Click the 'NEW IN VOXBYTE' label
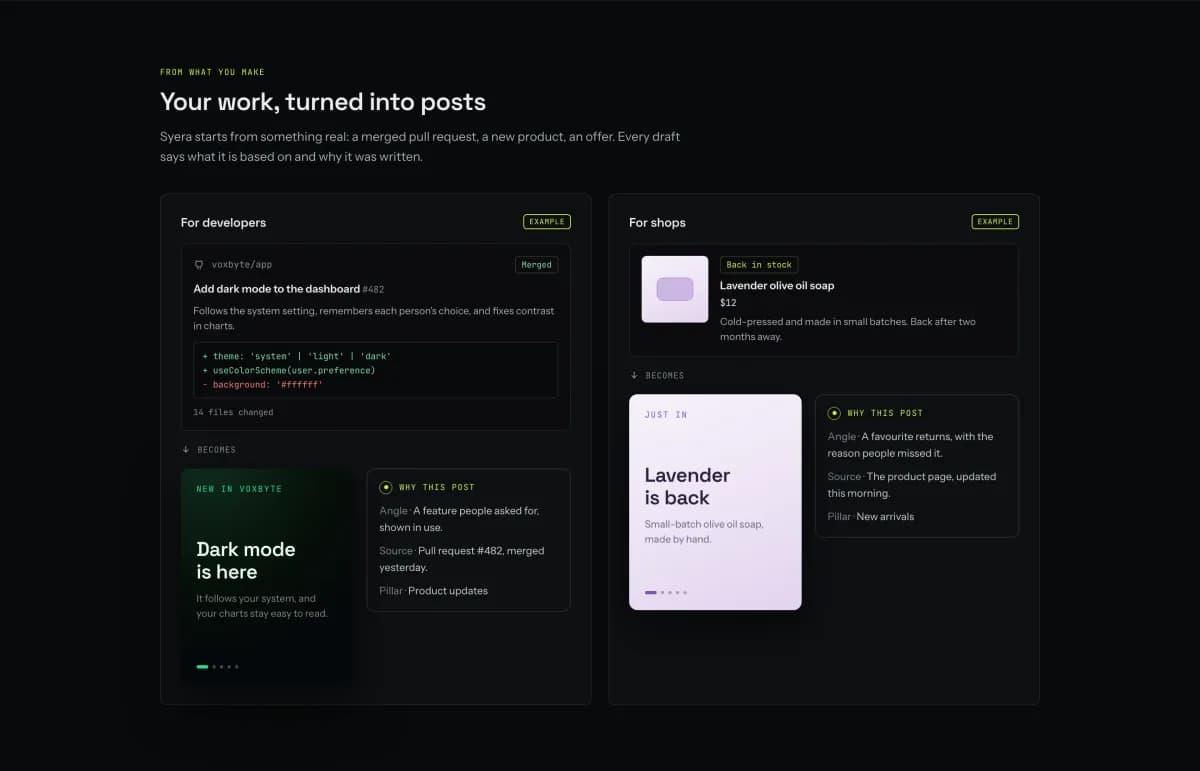The height and width of the screenshot is (771, 1200). point(239,489)
